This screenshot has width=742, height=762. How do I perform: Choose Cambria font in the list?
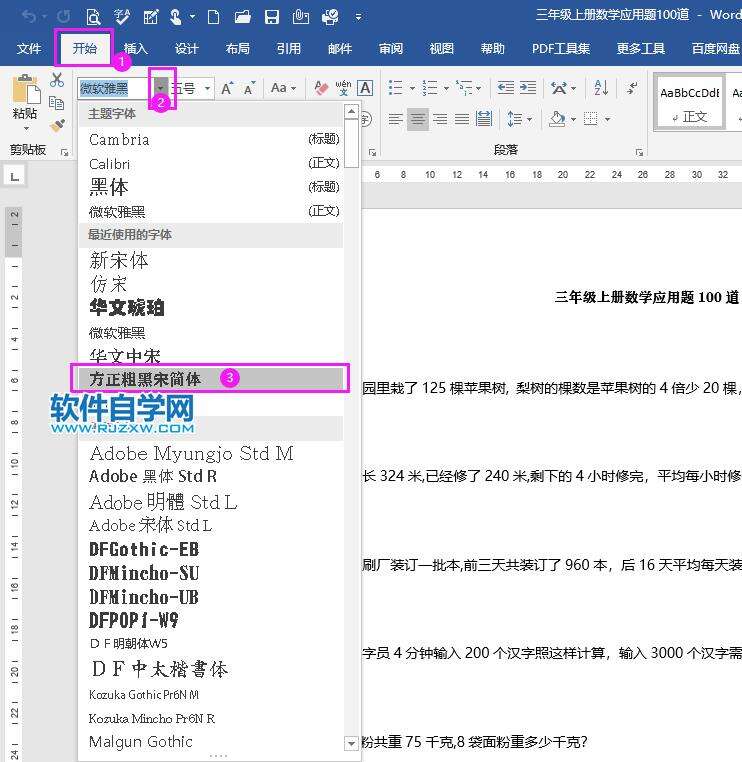(211, 139)
